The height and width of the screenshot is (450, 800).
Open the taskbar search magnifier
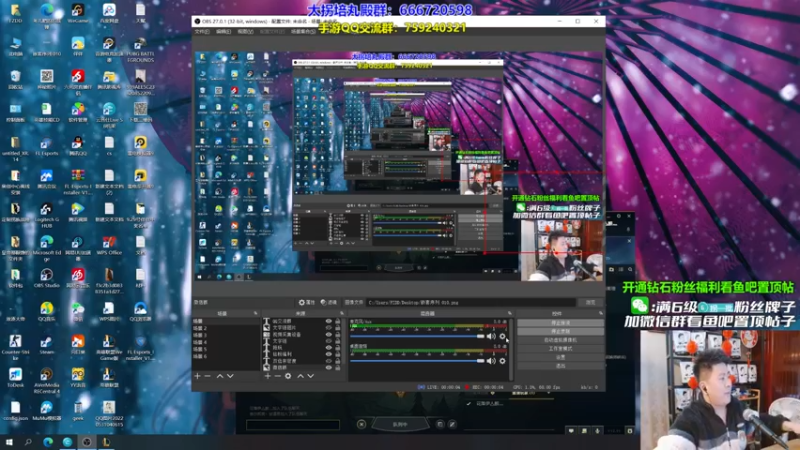[x=28, y=442]
